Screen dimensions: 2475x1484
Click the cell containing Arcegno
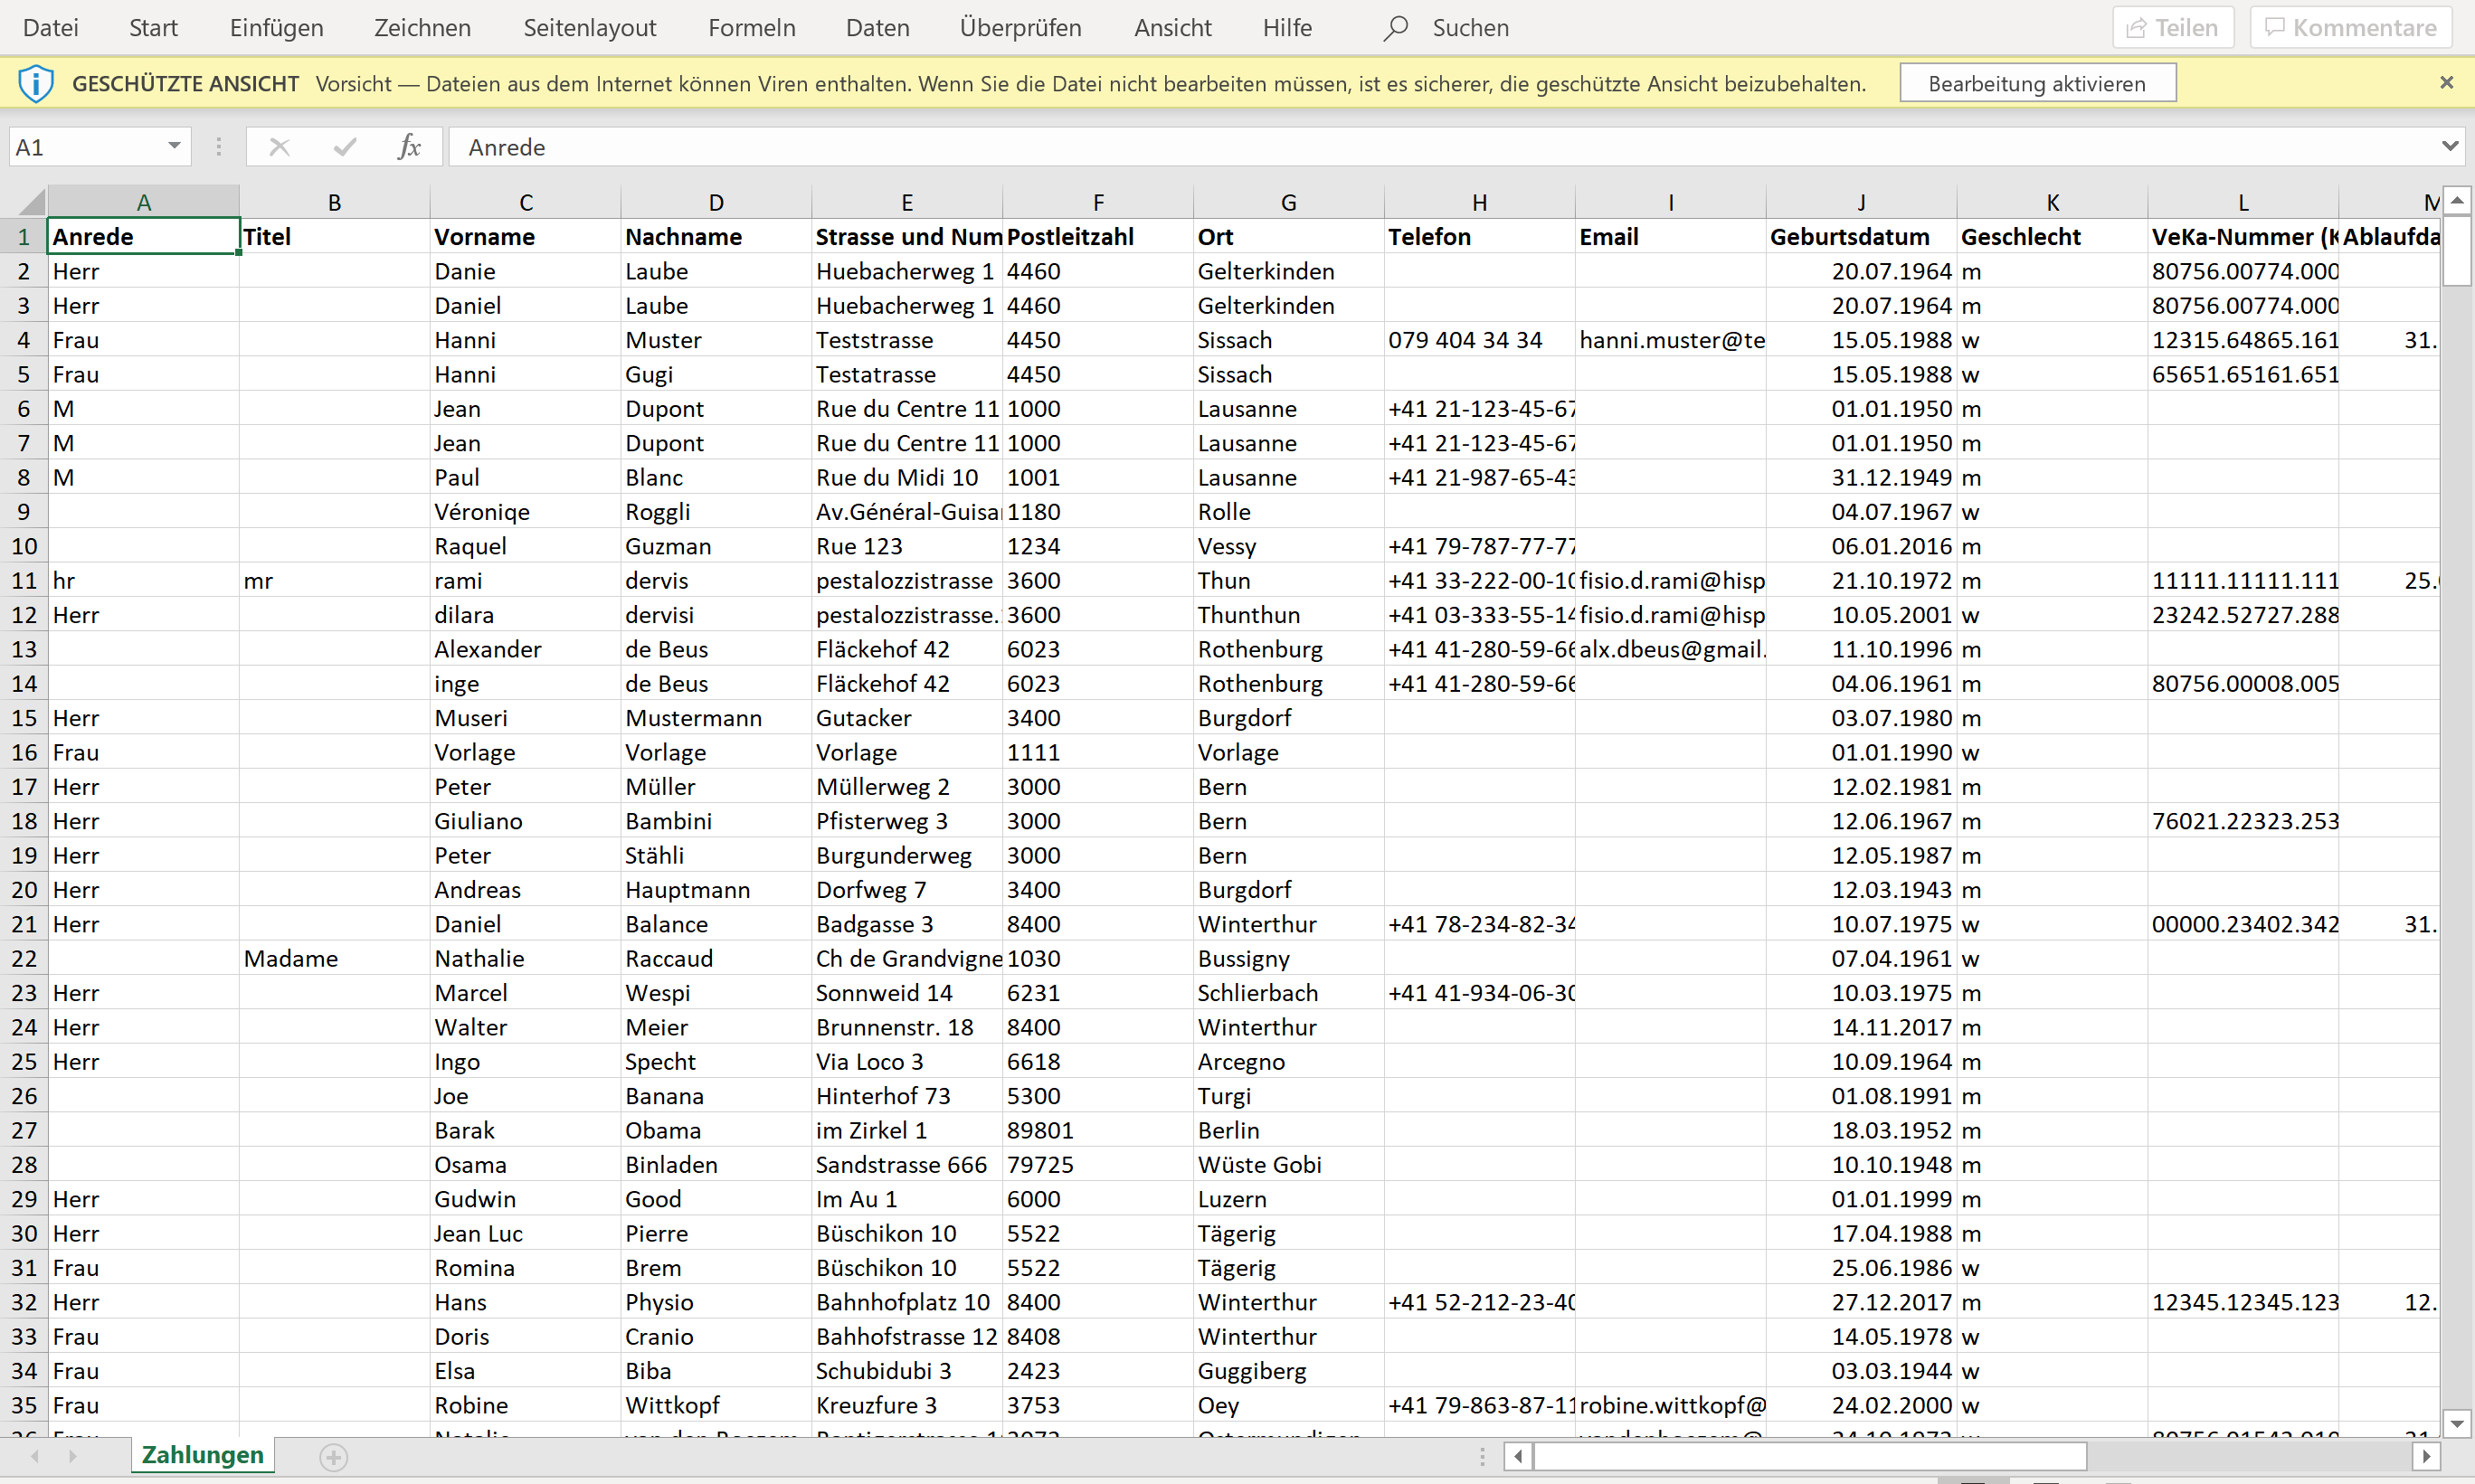tap(1289, 1062)
